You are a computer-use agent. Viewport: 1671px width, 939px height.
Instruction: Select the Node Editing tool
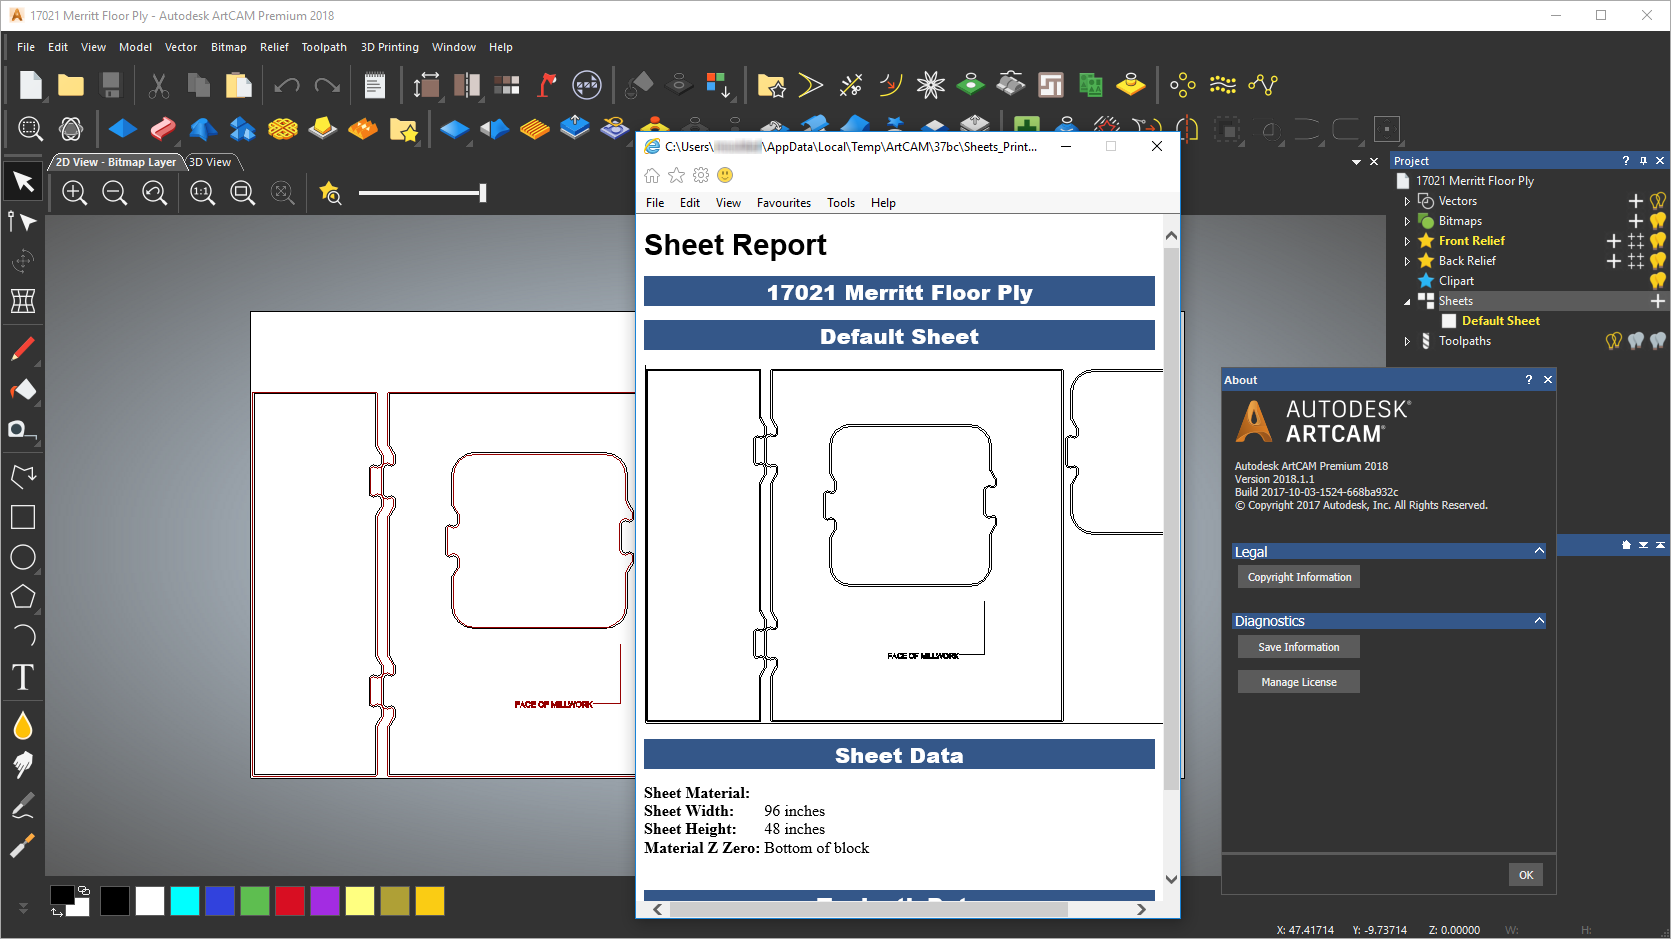point(23,222)
